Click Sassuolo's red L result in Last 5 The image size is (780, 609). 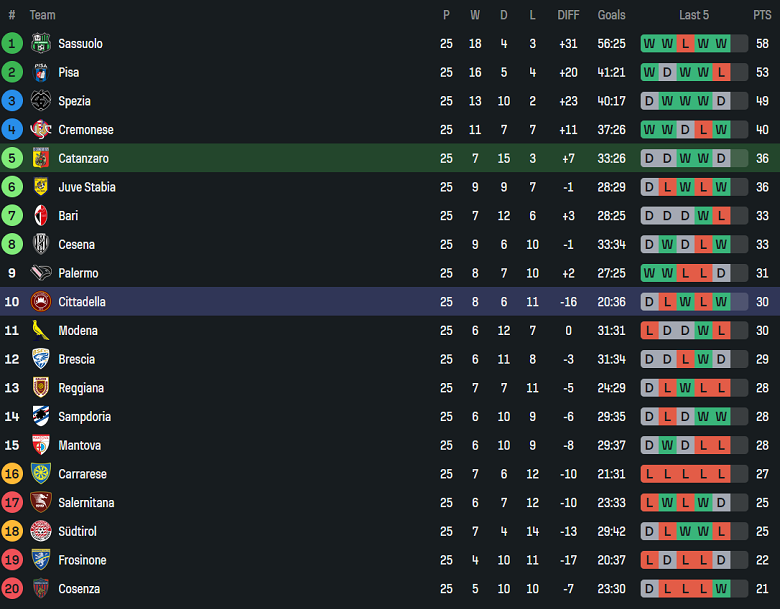(x=685, y=43)
